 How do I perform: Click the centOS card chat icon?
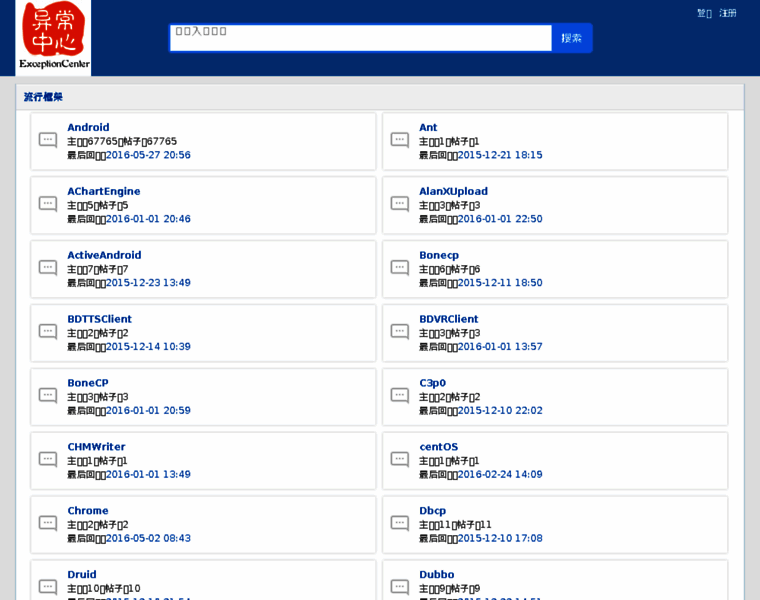pos(400,460)
